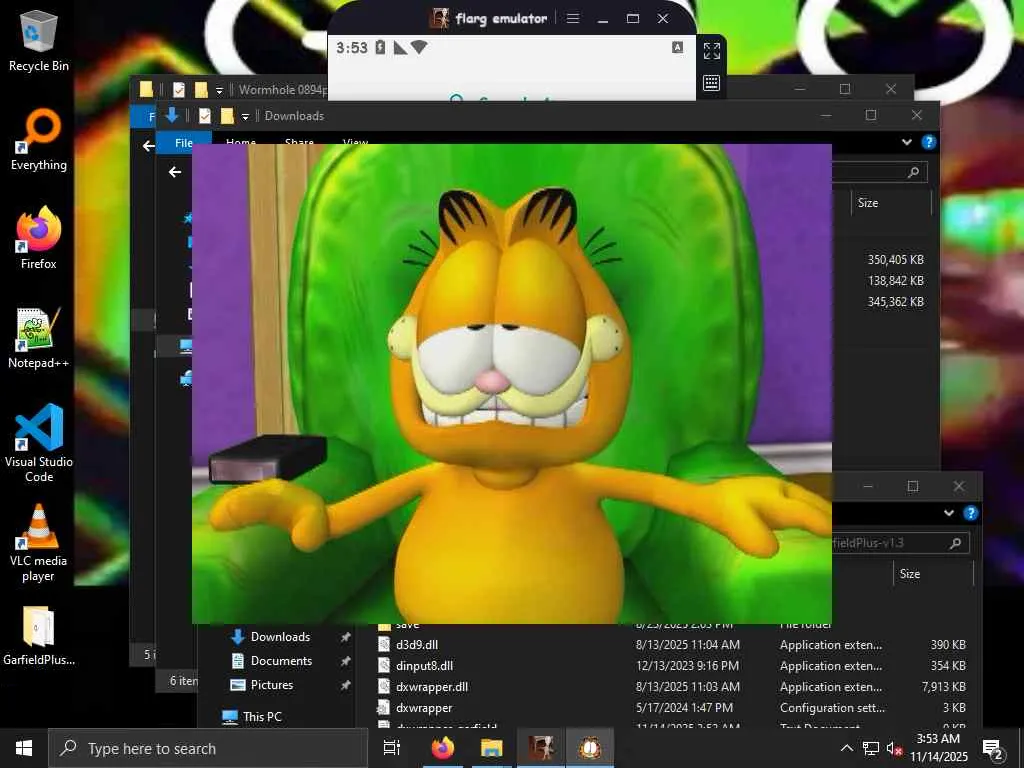Open the Firefox desktop shortcut
Image resolution: width=1024 pixels, height=768 pixels.
pyautogui.click(x=39, y=238)
